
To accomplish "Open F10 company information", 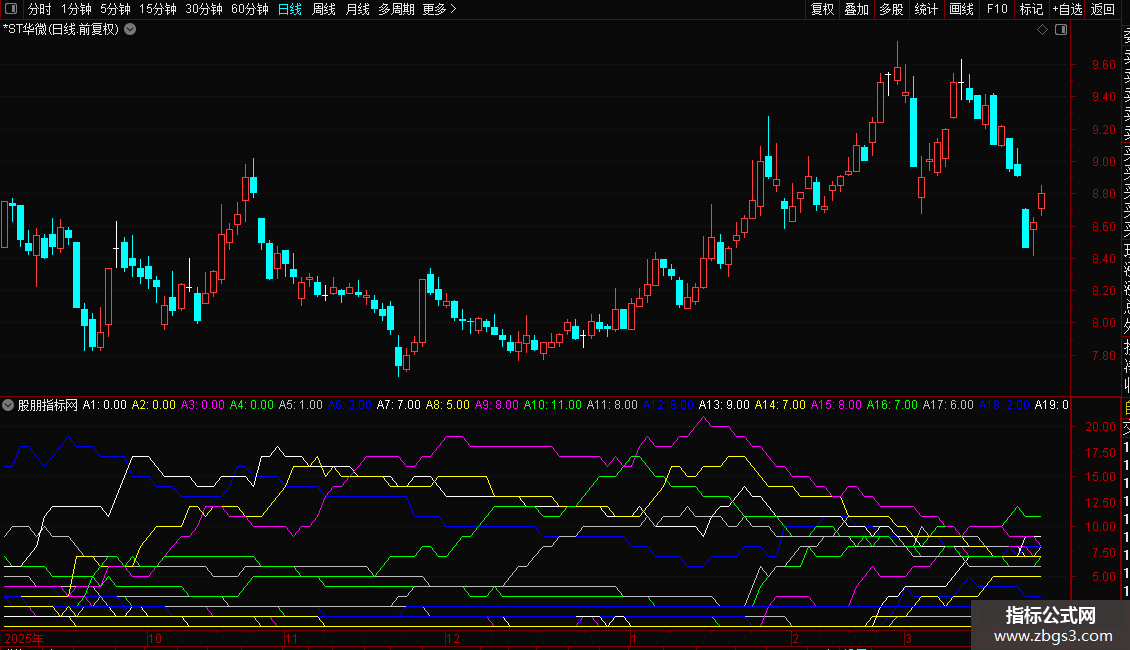I will click(997, 10).
